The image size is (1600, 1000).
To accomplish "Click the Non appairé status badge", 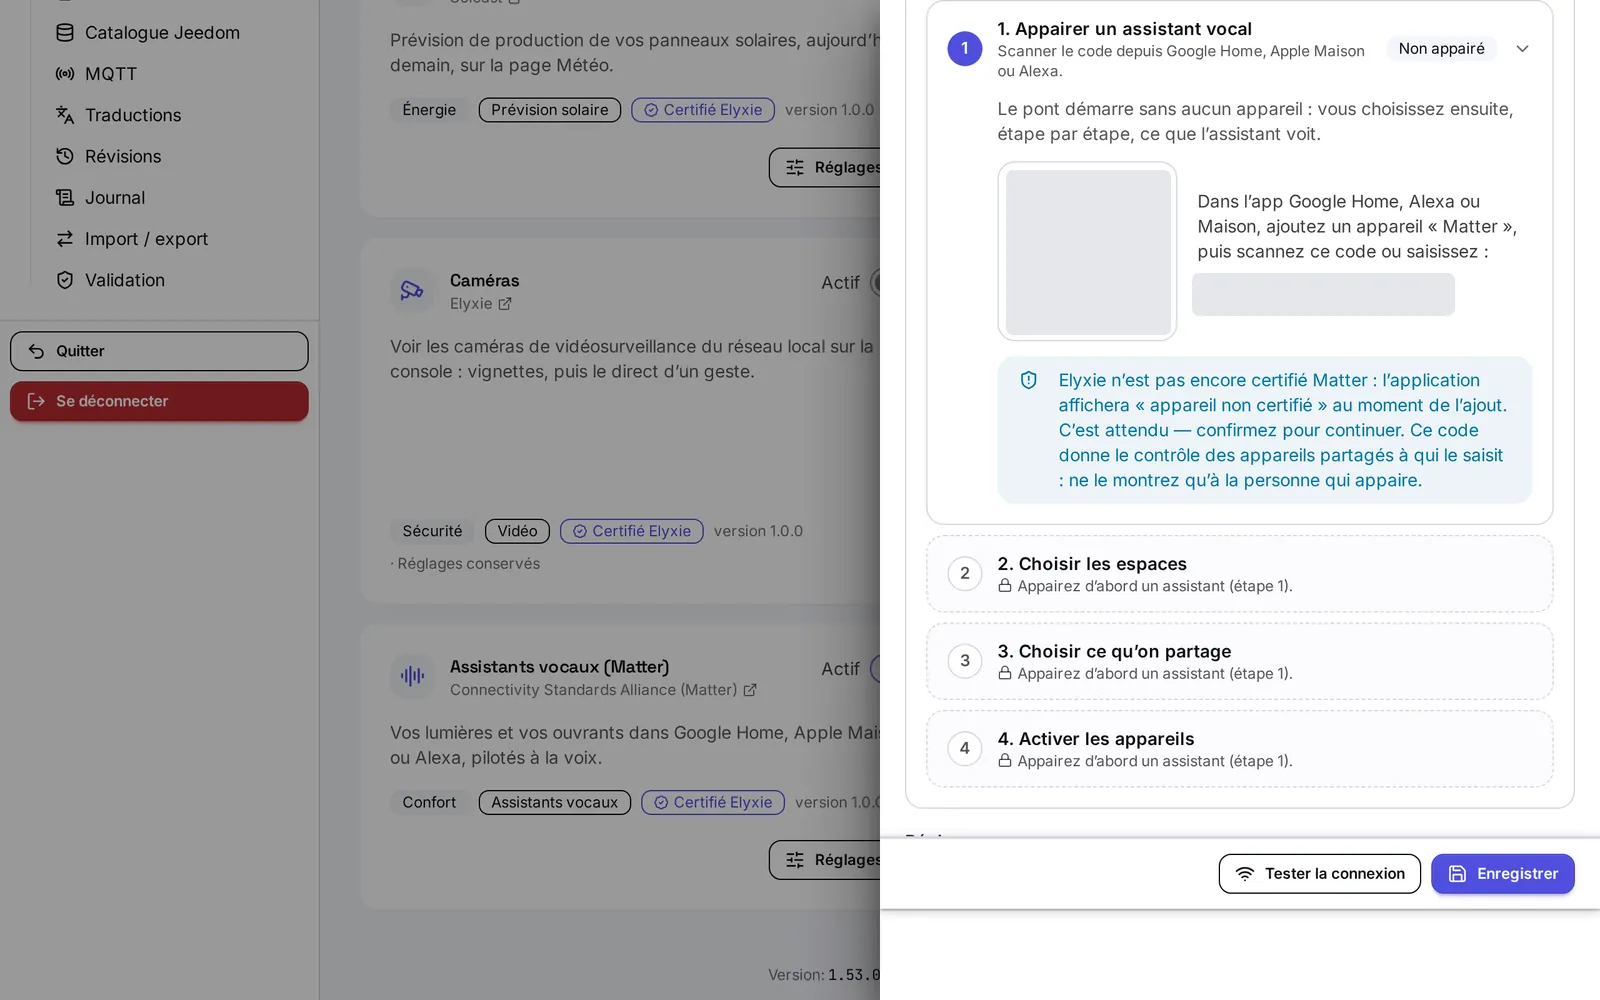I will click(1441, 49).
